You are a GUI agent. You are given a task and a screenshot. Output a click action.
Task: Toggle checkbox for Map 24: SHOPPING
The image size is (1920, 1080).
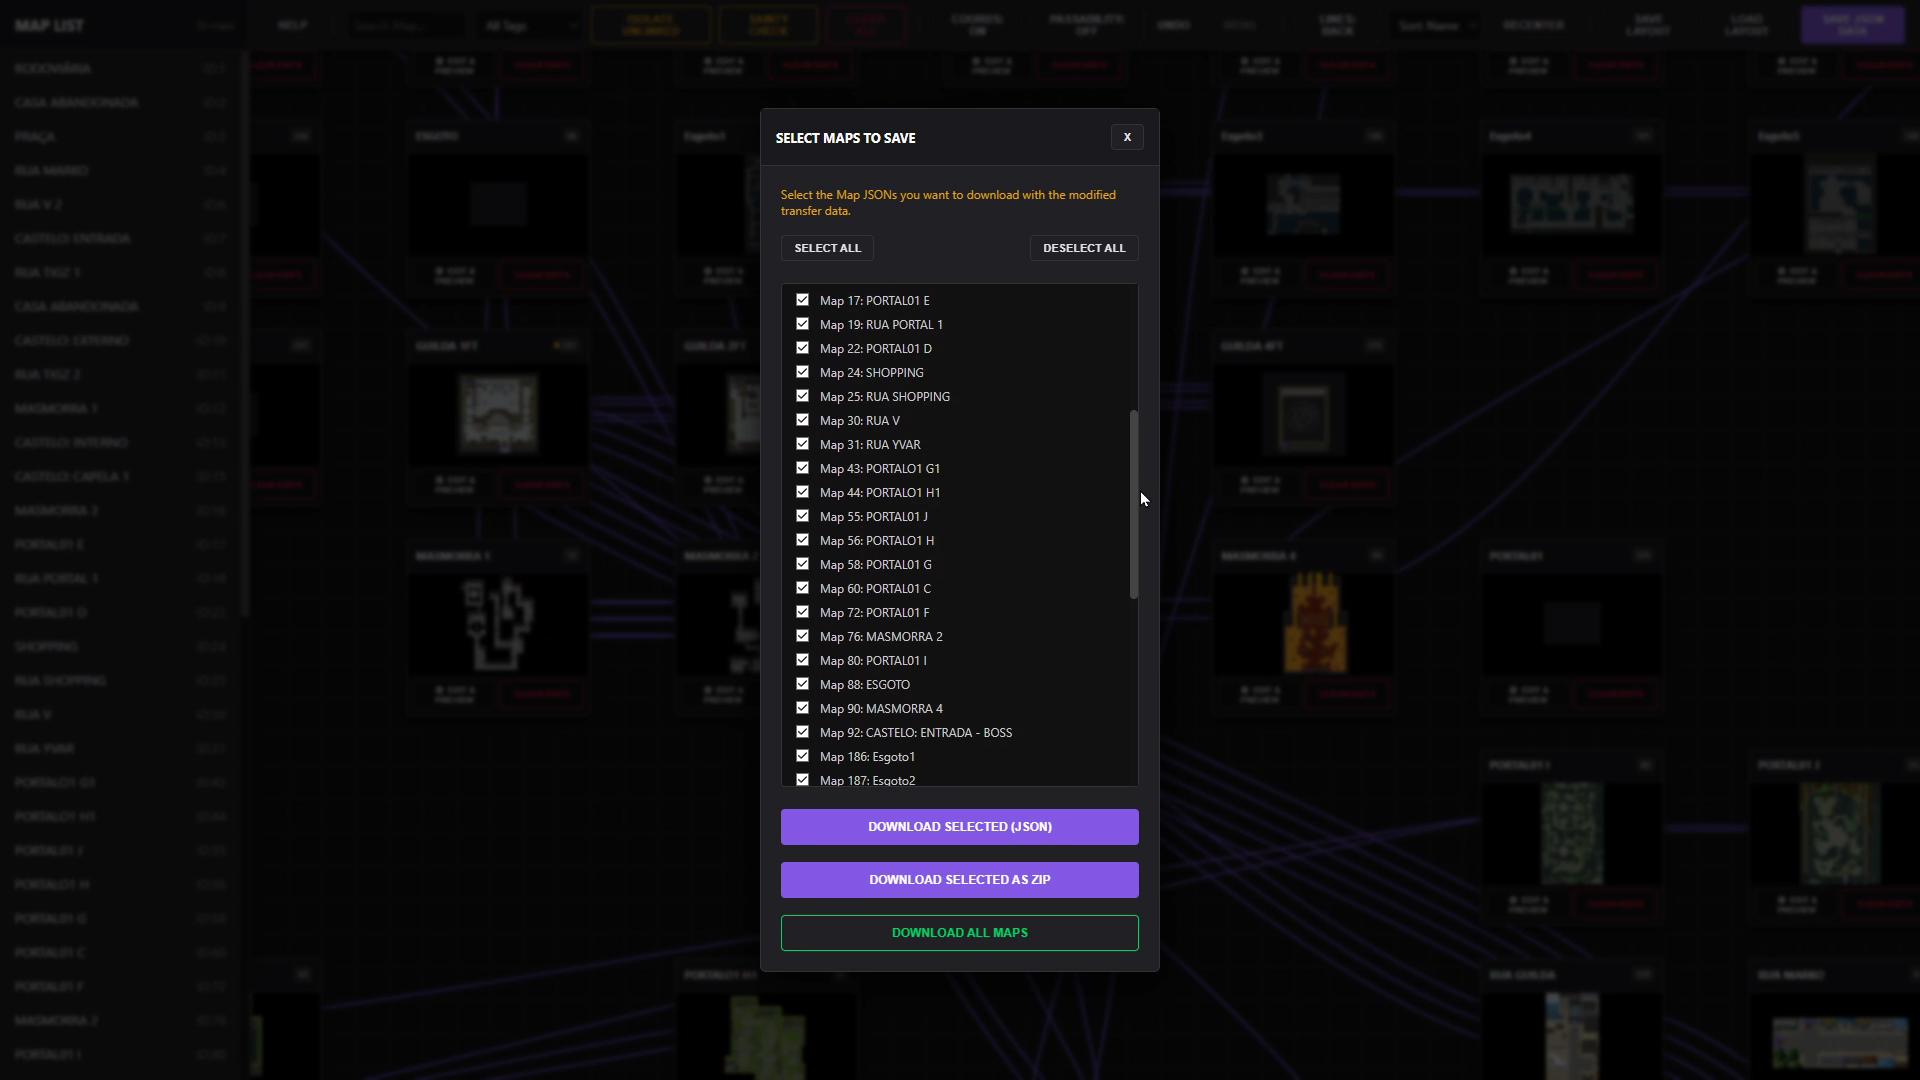click(802, 372)
